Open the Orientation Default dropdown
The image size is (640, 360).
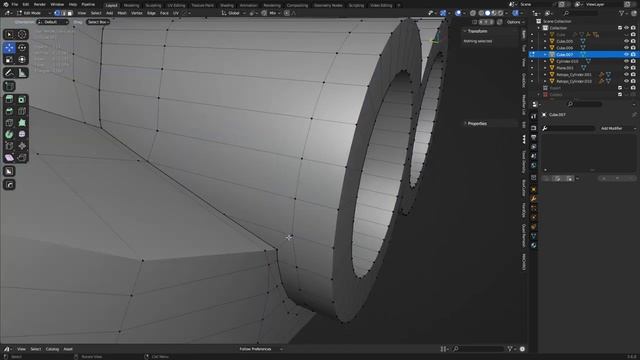coord(53,22)
